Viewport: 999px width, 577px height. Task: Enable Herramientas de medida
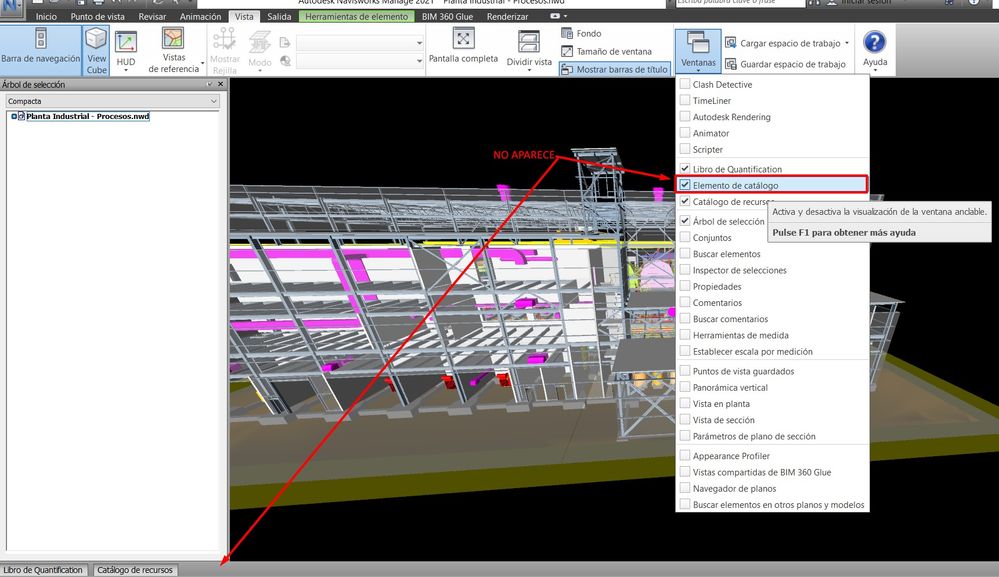click(685, 335)
